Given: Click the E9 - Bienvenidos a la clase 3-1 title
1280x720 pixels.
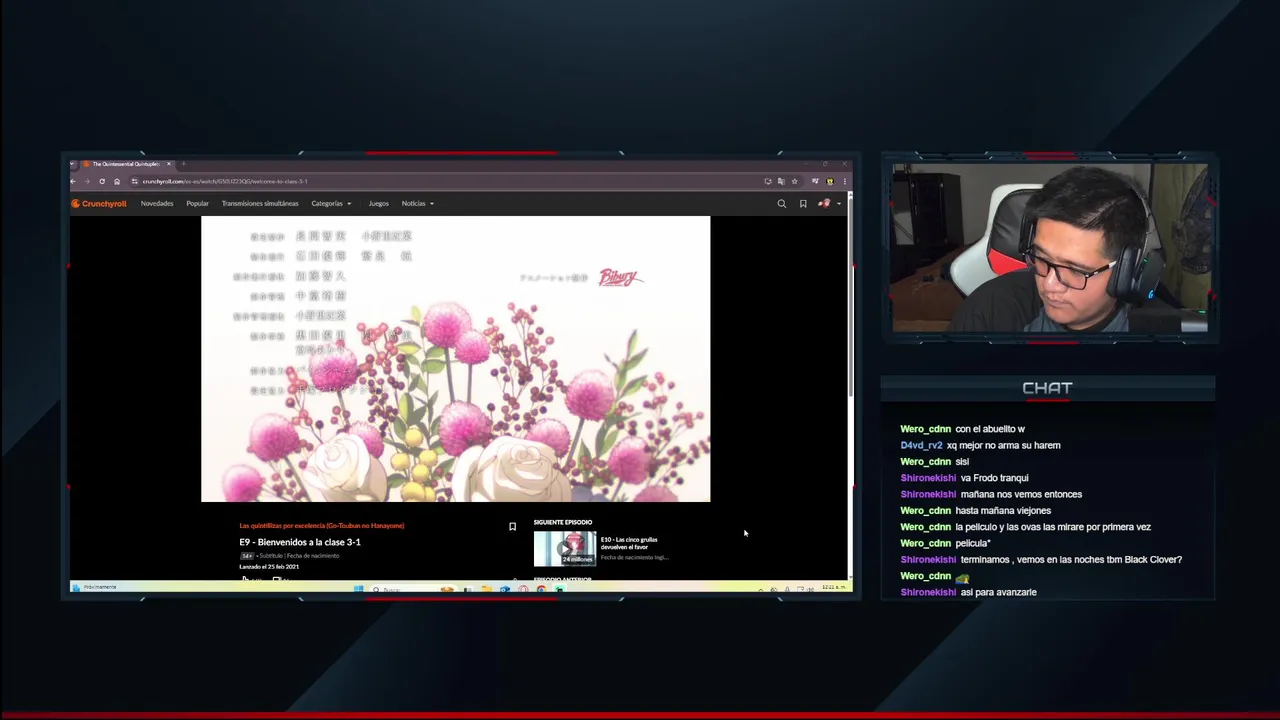Looking at the screenshot, I should (x=300, y=542).
